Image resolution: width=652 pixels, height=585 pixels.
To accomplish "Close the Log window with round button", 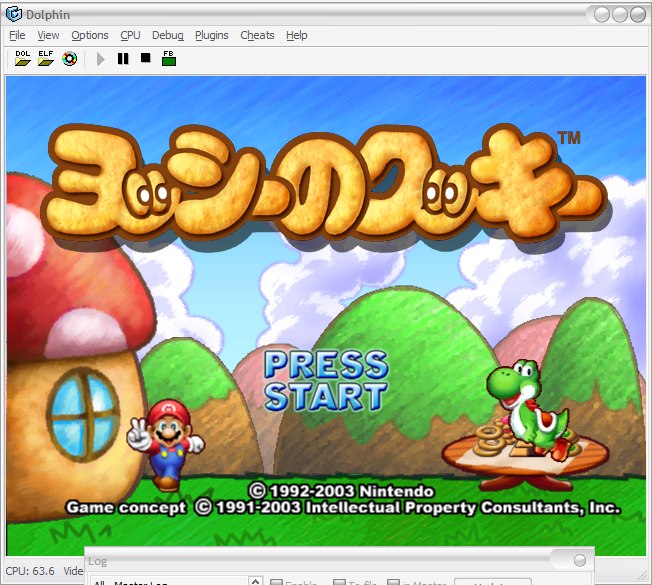I will coord(580,560).
